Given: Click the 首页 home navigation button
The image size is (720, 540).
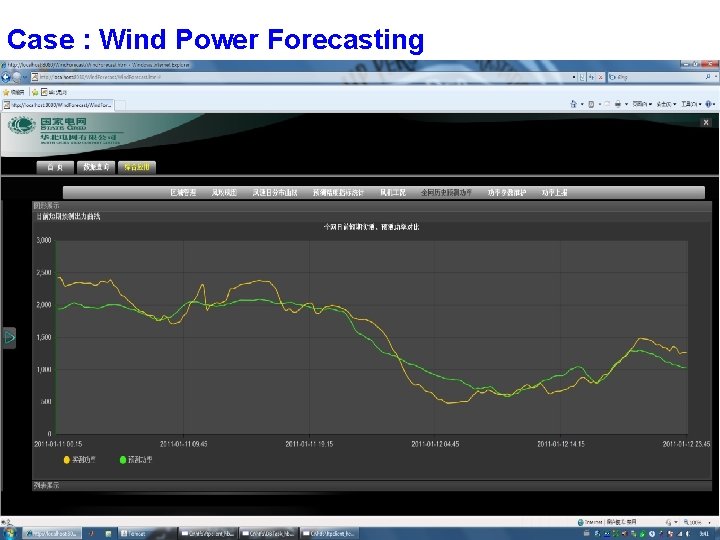Looking at the screenshot, I should 55,168.
